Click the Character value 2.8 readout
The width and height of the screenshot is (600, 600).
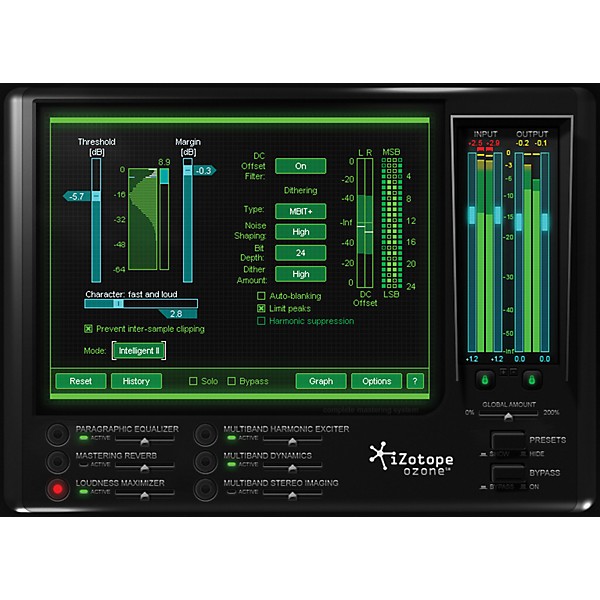tap(178, 314)
